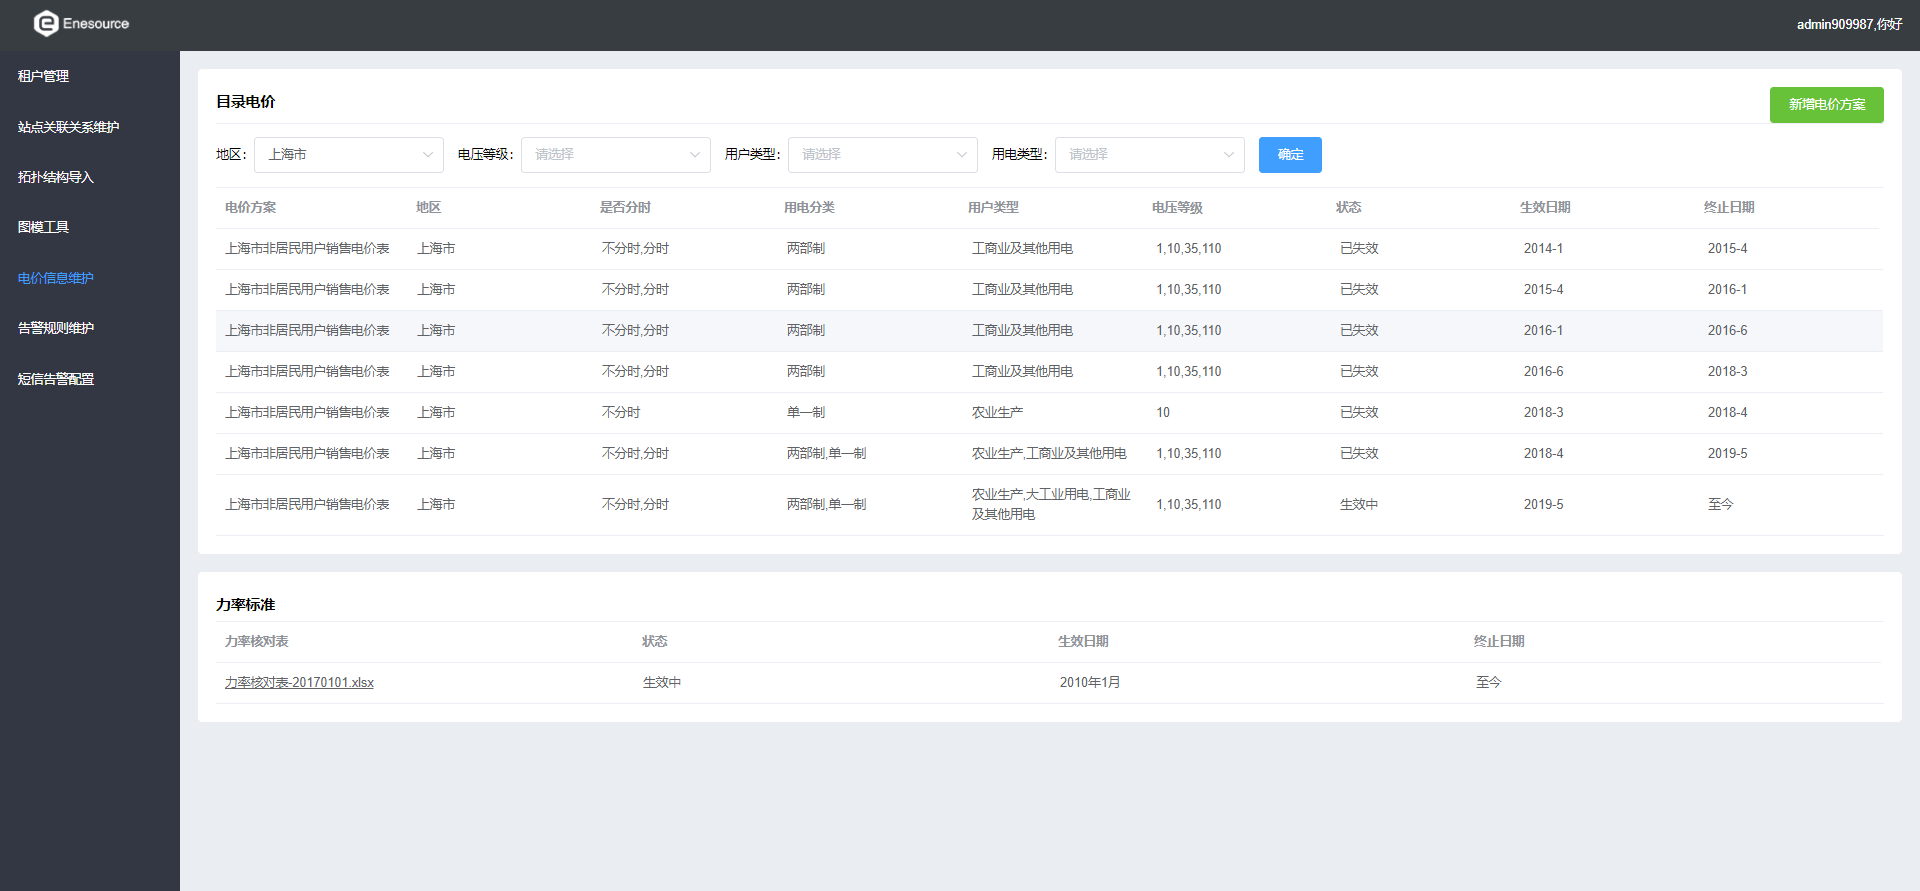This screenshot has height=891, width=1920.
Task: Click 2015-4 终止日期 in first row
Action: point(1727,248)
